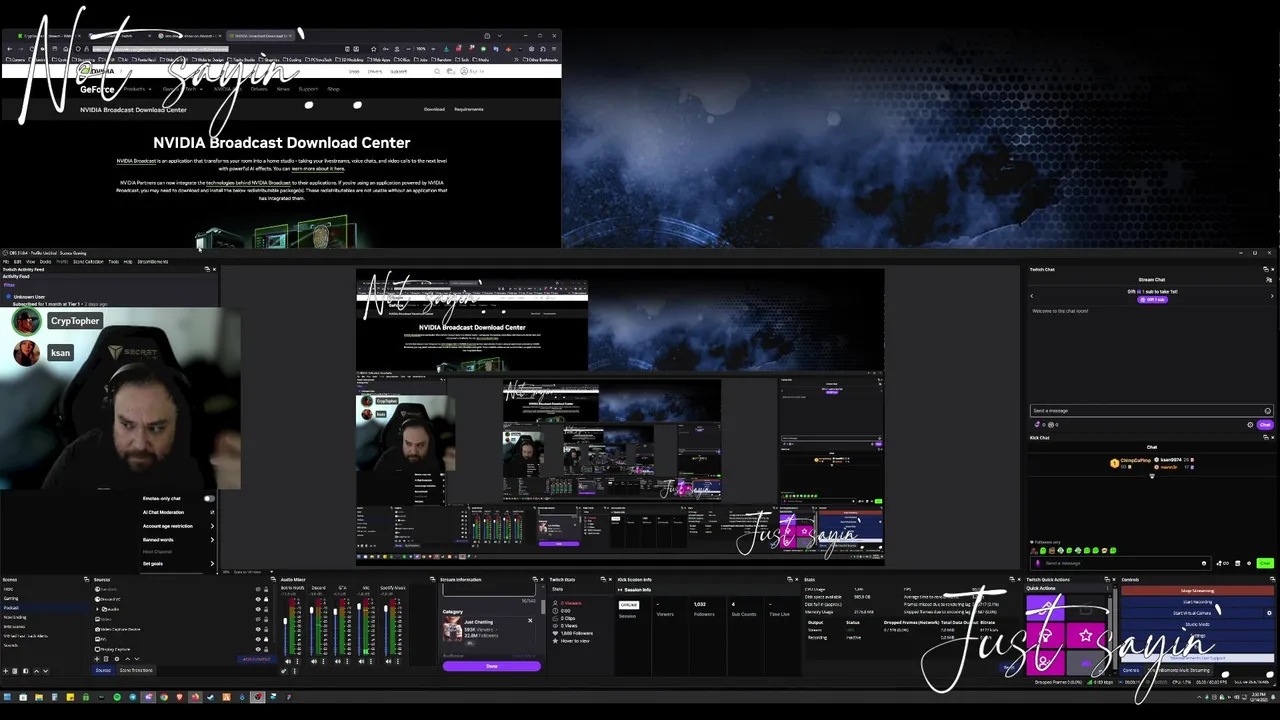Image resolution: width=1280 pixels, height=720 pixels.
Task: Select the Gaming scene
Action: click(x=11, y=598)
